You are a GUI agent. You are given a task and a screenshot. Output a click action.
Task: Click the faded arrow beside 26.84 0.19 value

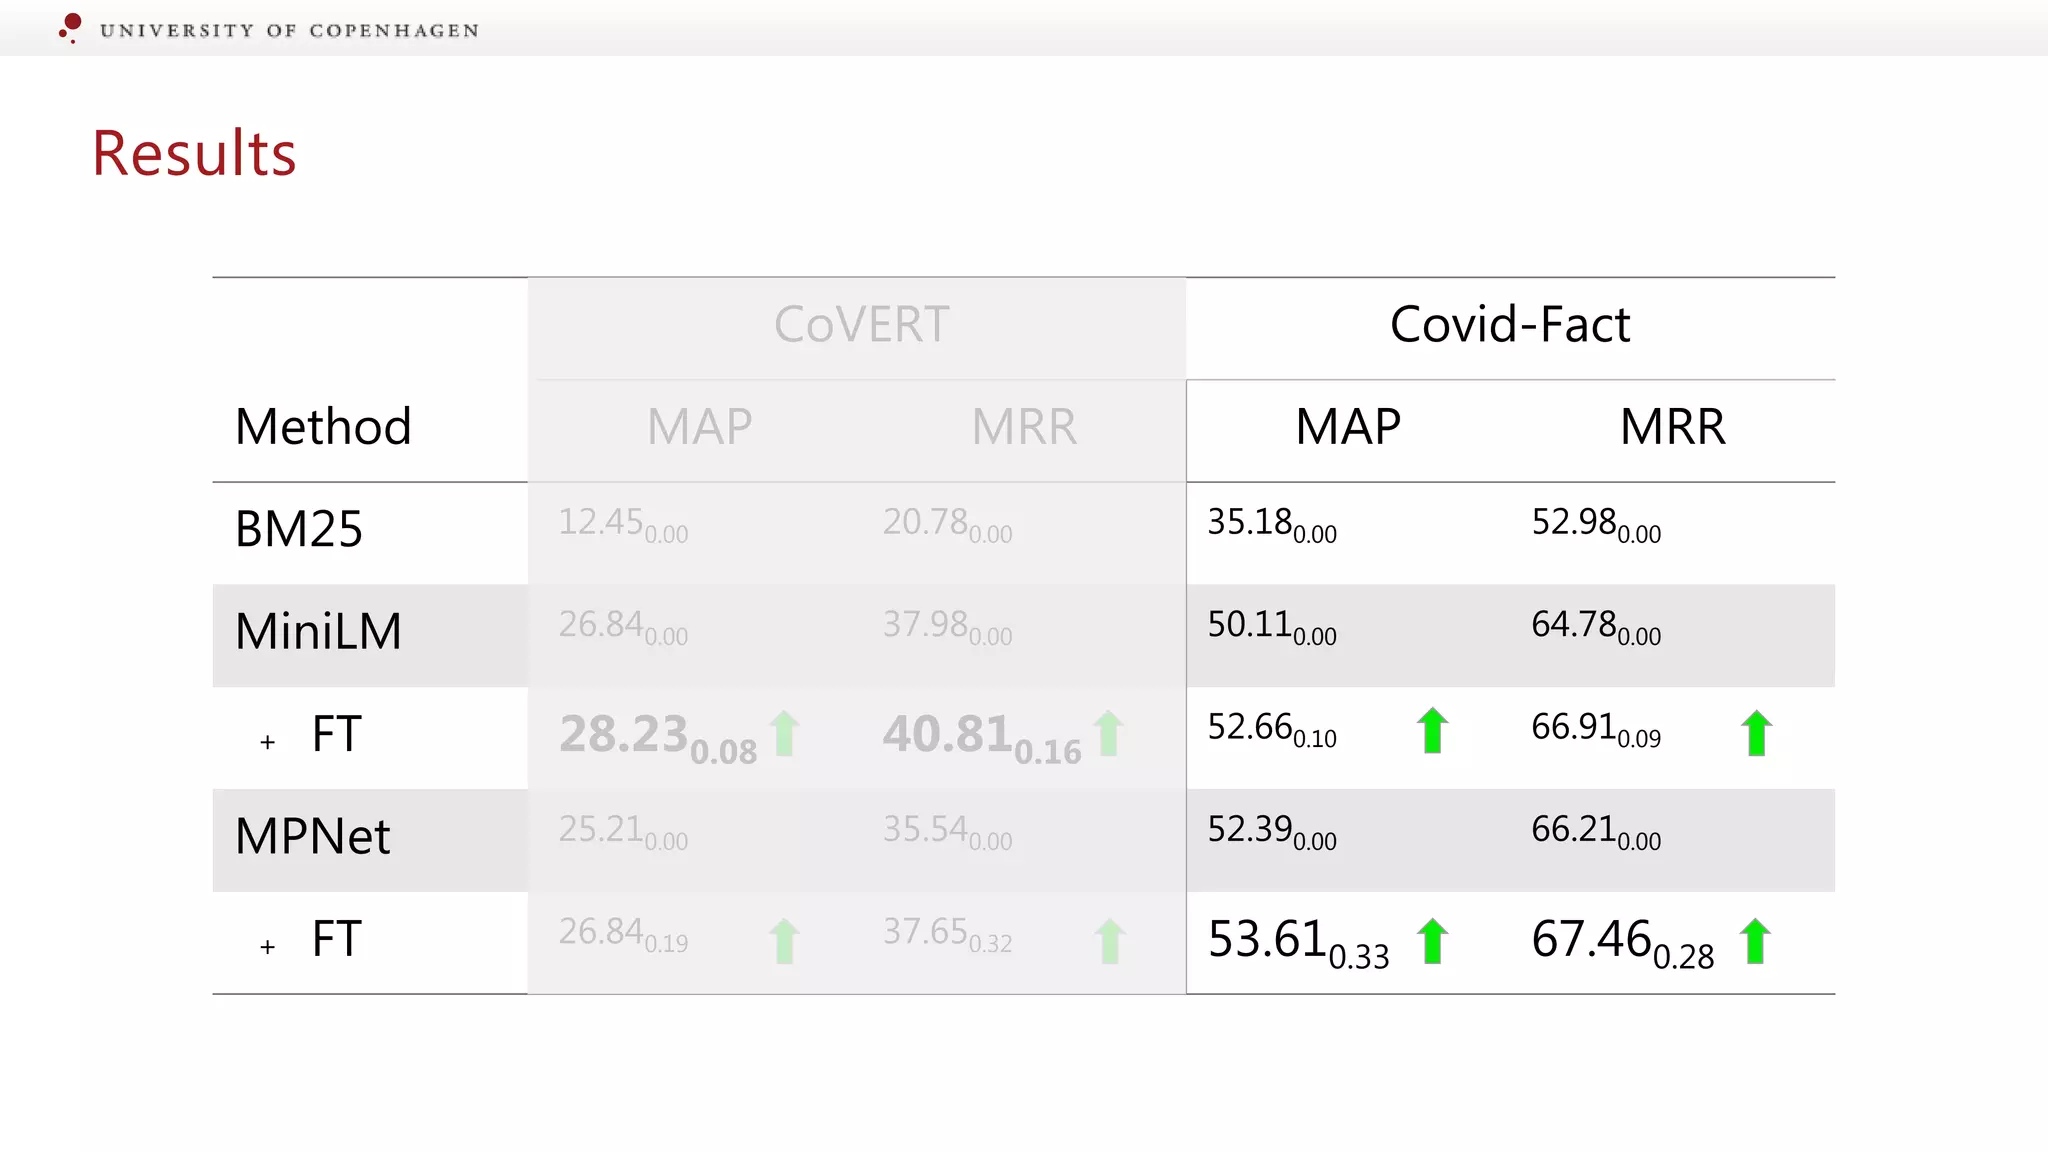click(785, 941)
